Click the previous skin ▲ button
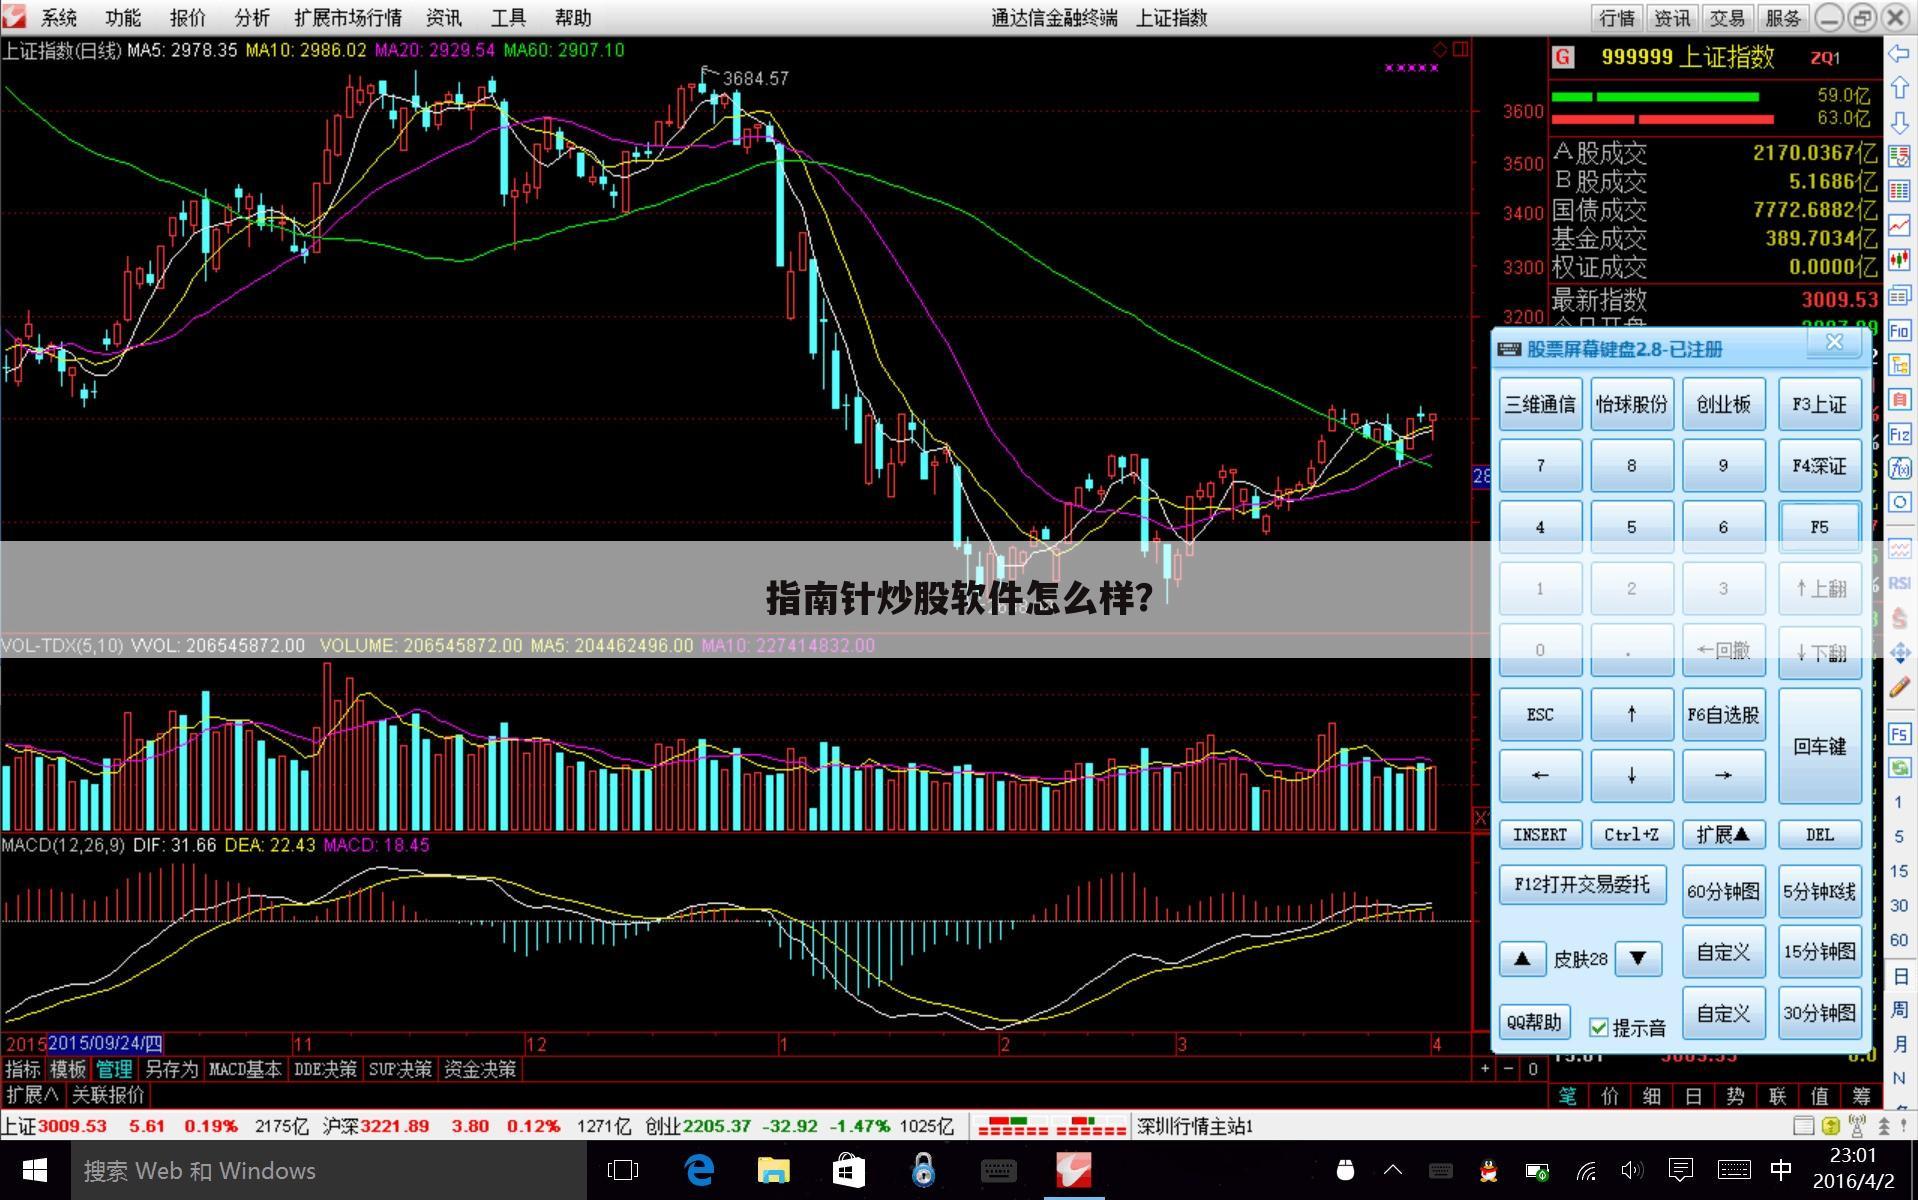 [1522, 958]
